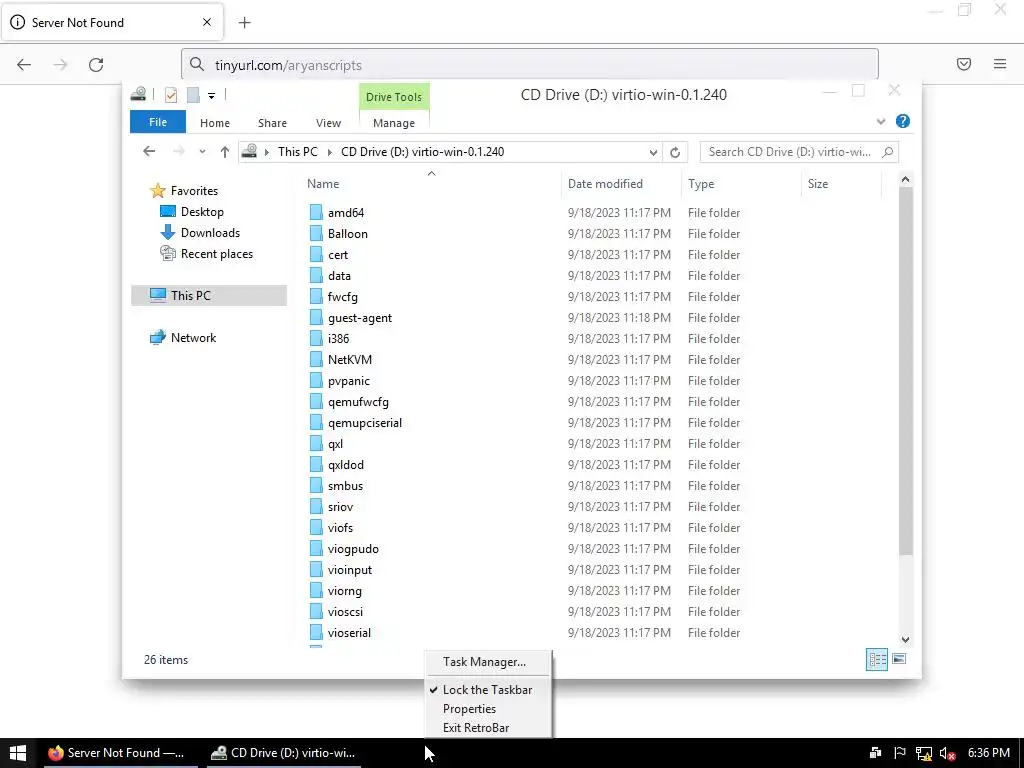Close the Server Not Found tab

207,22
